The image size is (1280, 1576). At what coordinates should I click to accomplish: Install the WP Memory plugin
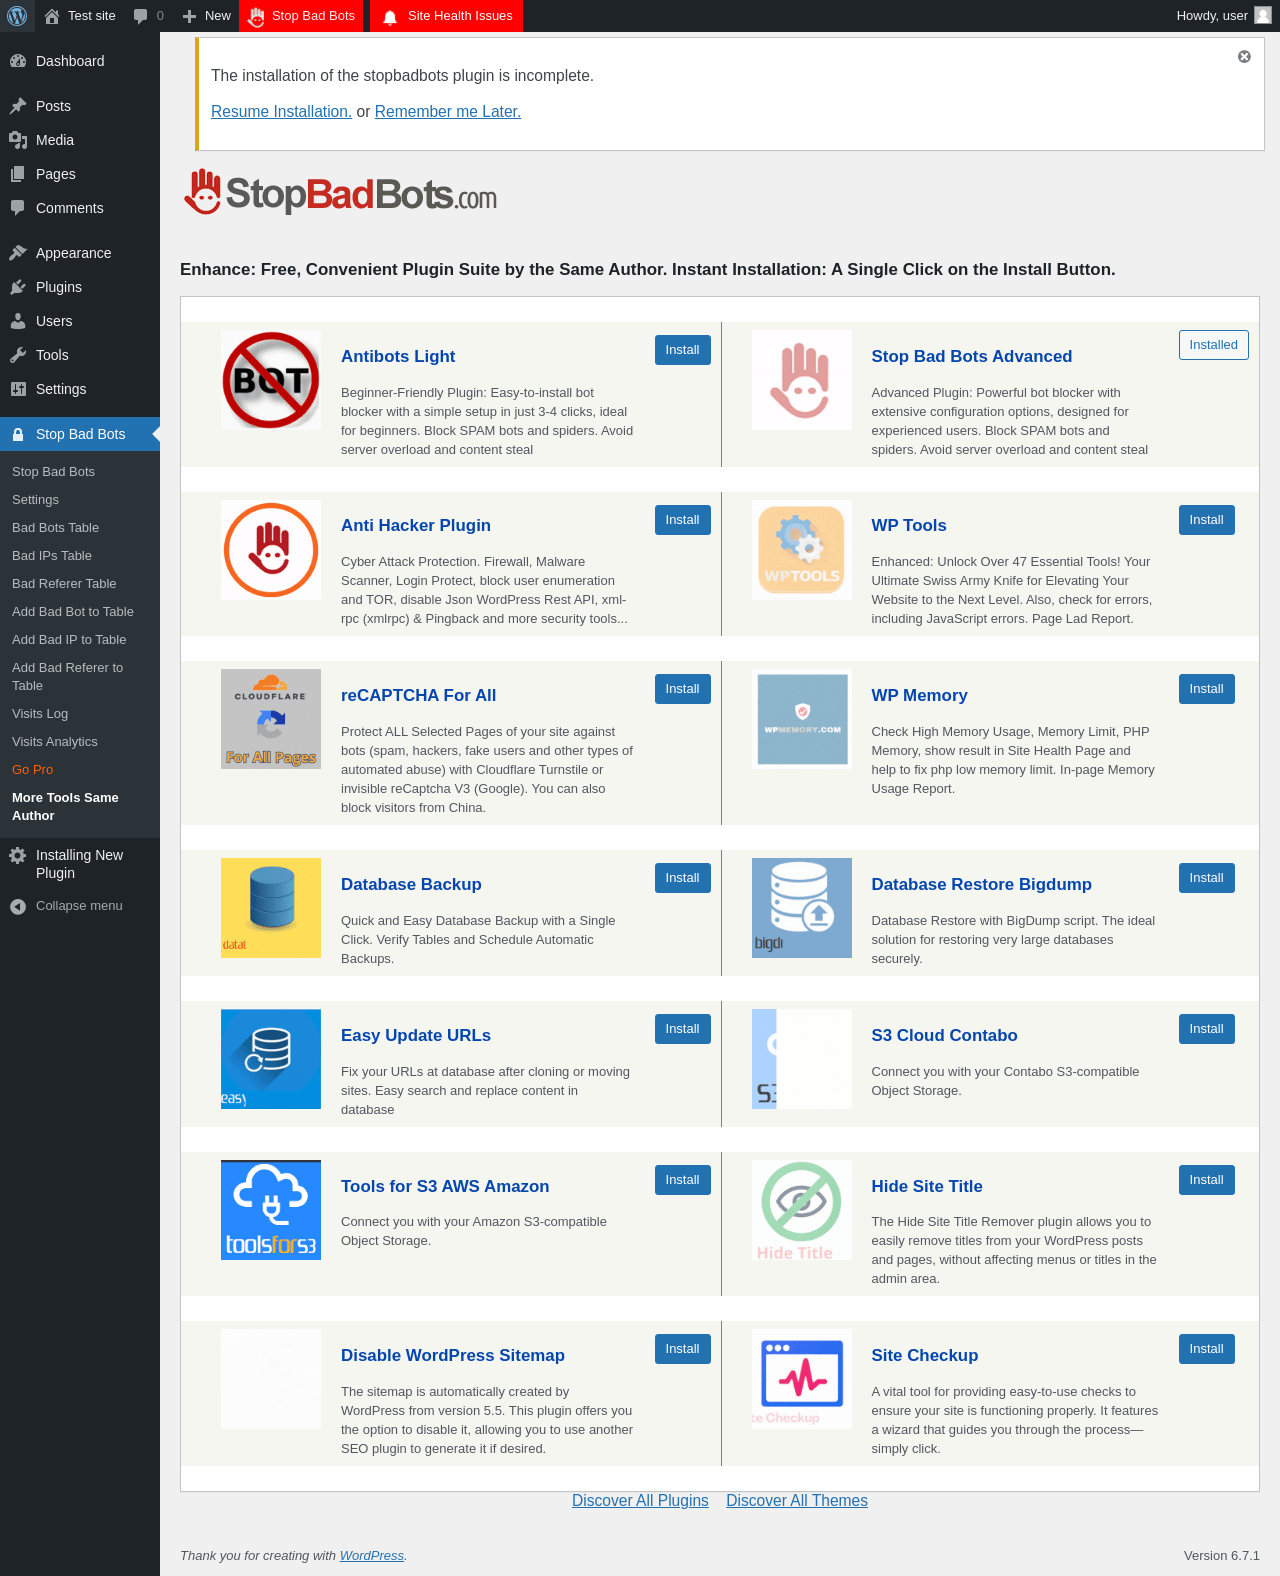point(1207,689)
